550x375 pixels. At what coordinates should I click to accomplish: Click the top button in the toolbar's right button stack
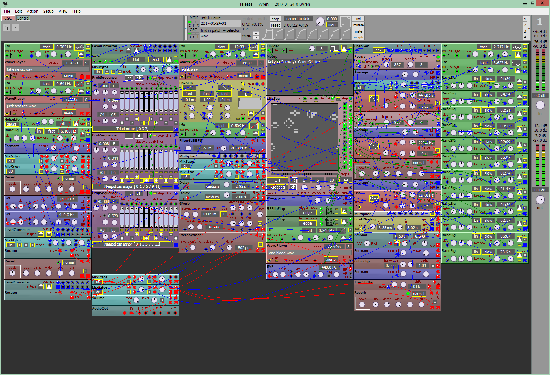358,19
